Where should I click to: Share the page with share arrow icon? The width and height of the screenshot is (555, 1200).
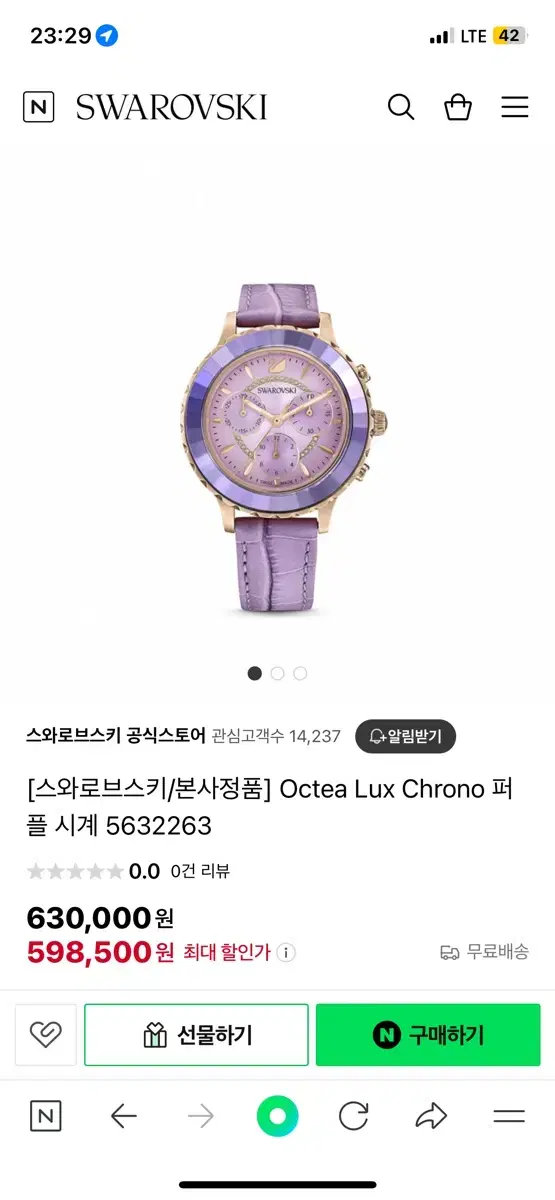coord(431,1116)
